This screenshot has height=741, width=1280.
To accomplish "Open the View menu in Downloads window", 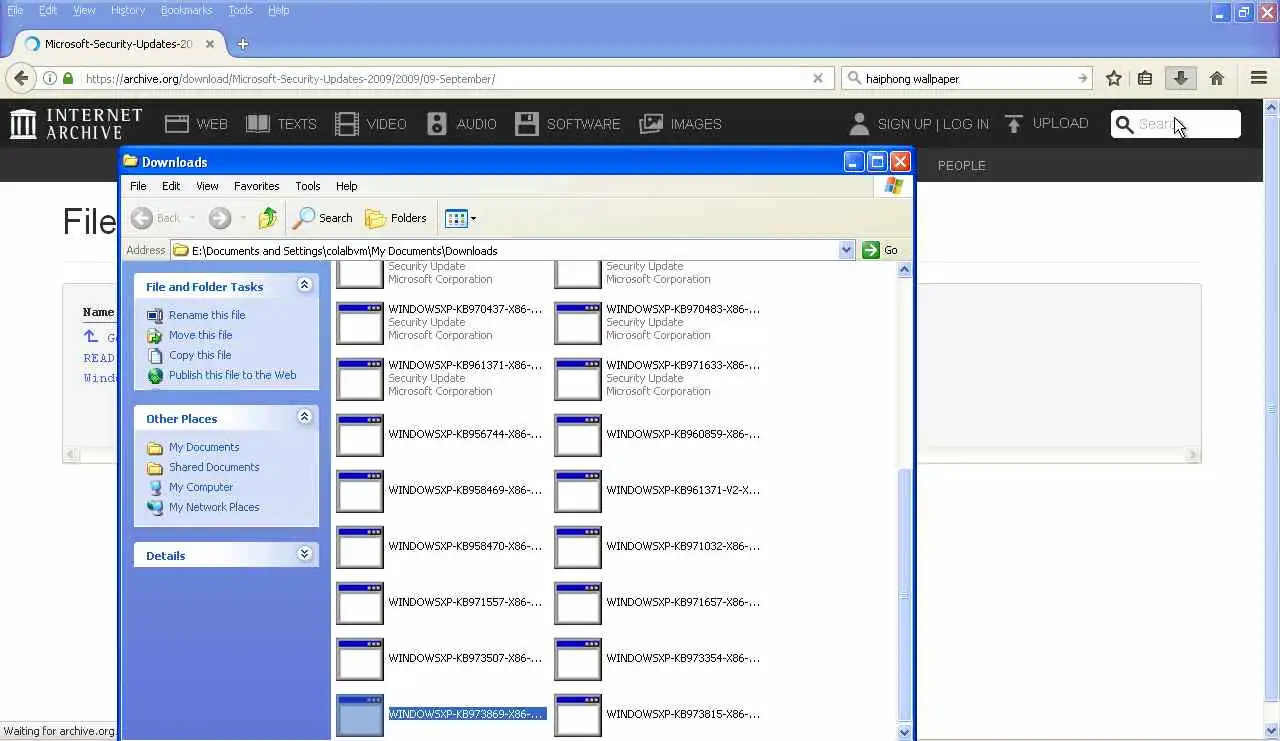I will pyautogui.click(x=207, y=186).
